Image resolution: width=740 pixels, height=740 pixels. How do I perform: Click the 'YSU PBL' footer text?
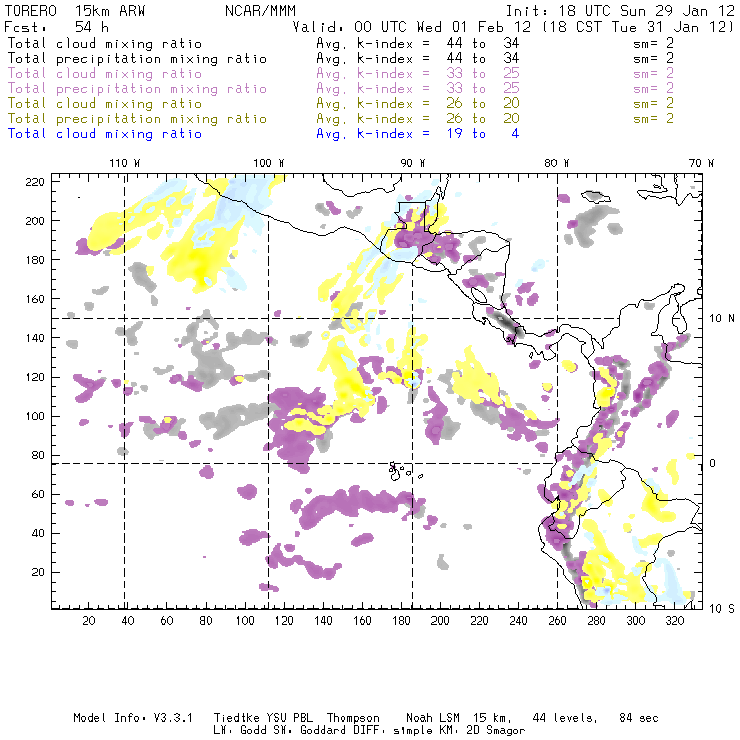pyautogui.click(x=290, y=718)
